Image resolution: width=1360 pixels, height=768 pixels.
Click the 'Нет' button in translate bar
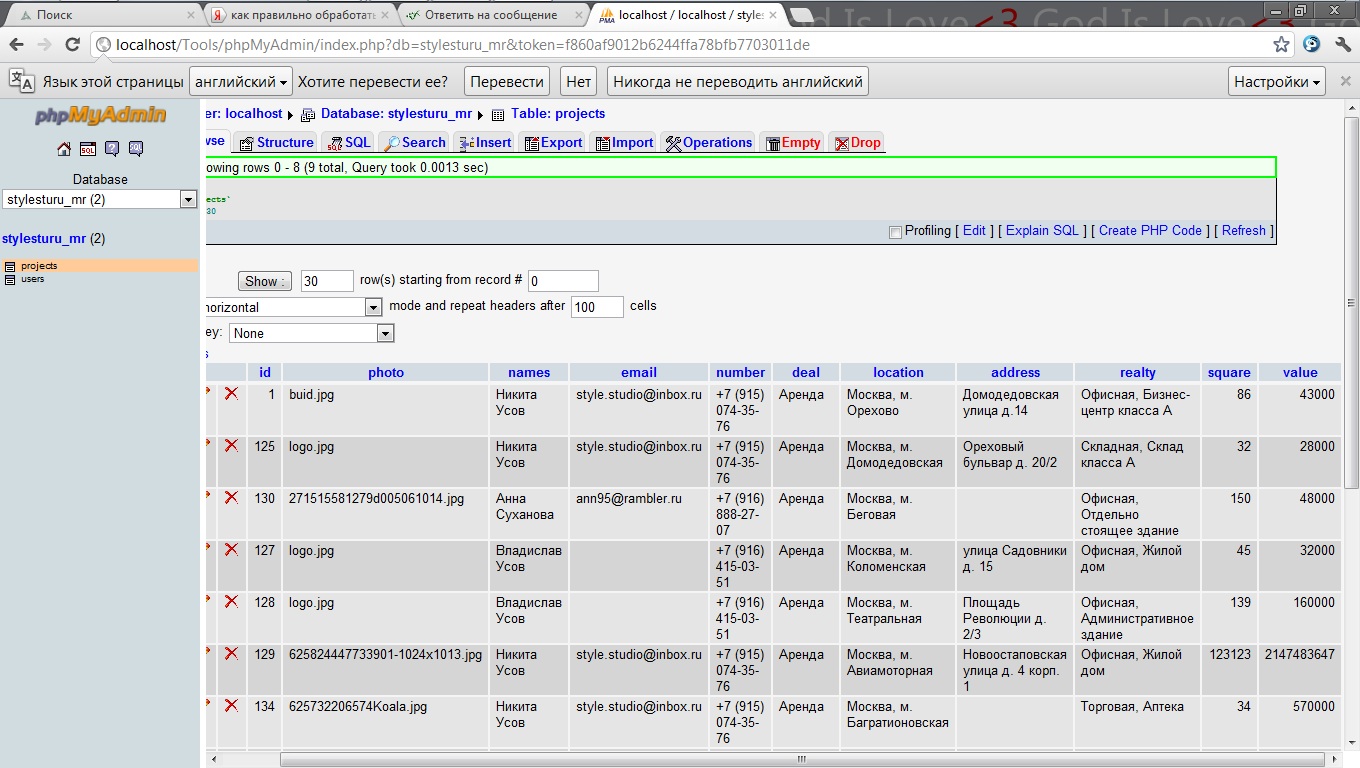click(x=578, y=82)
